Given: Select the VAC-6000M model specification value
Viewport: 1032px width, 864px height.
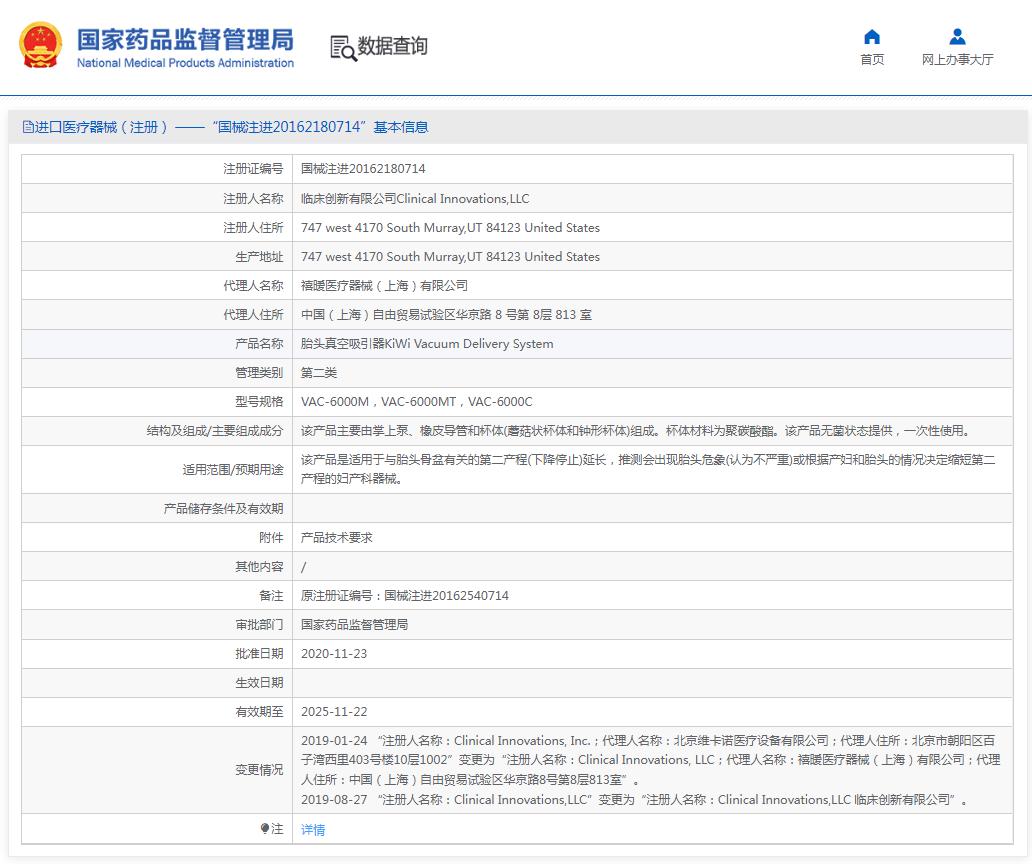Looking at the screenshot, I should click(x=417, y=401).
